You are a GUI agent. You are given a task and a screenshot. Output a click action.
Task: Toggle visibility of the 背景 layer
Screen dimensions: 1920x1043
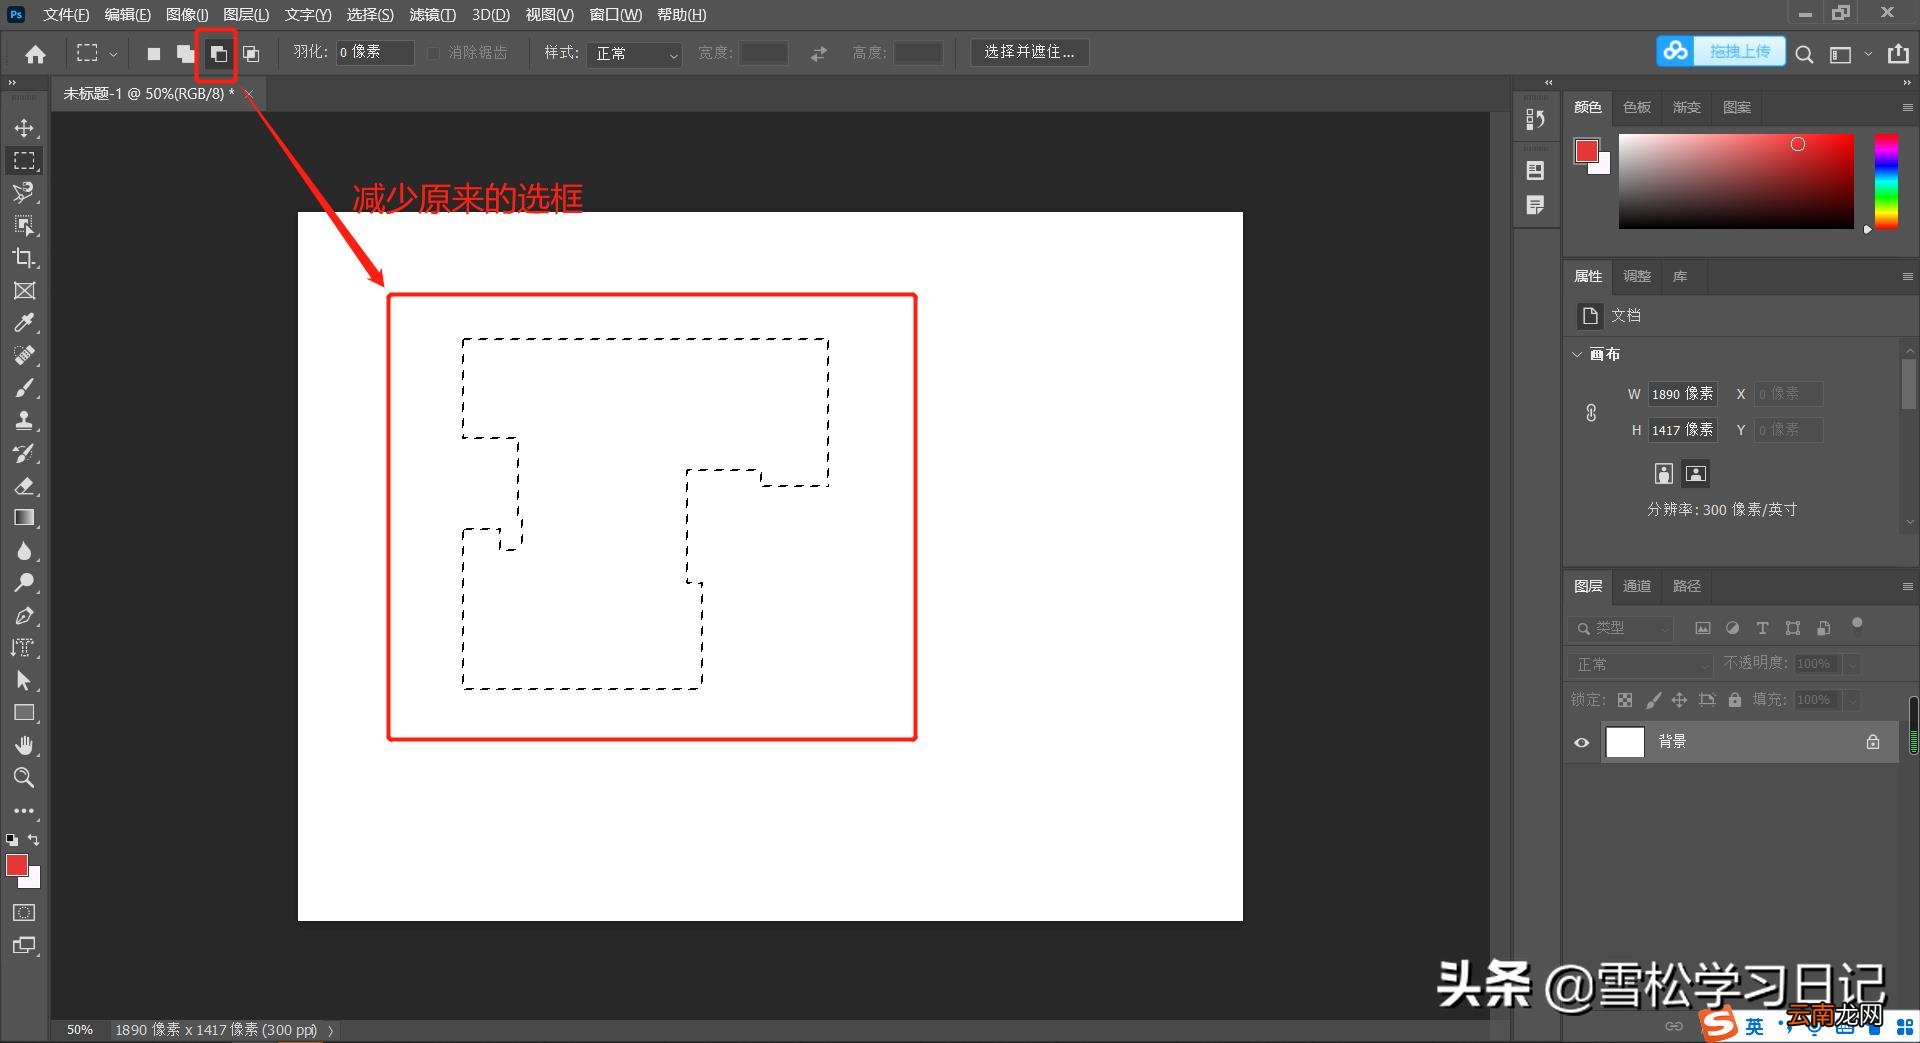coord(1582,742)
